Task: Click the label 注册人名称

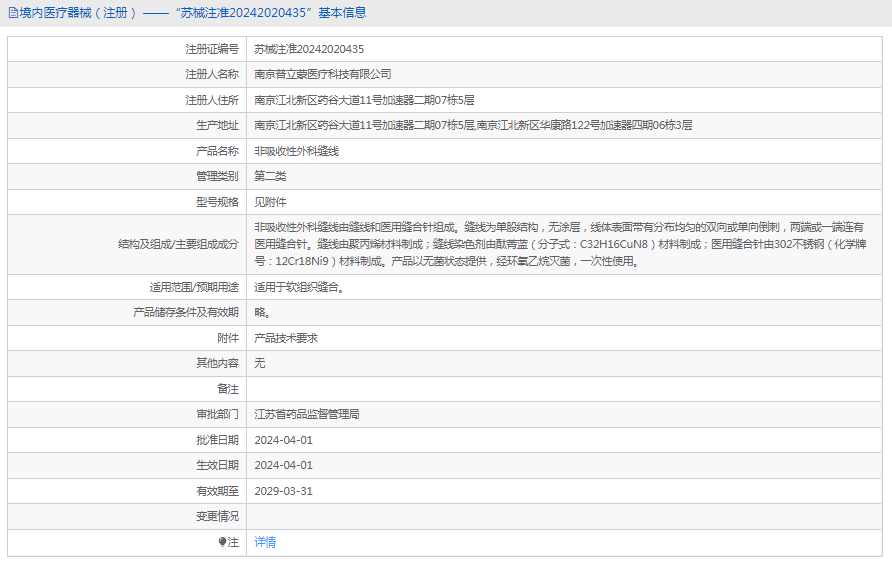Action: [212, 74]
